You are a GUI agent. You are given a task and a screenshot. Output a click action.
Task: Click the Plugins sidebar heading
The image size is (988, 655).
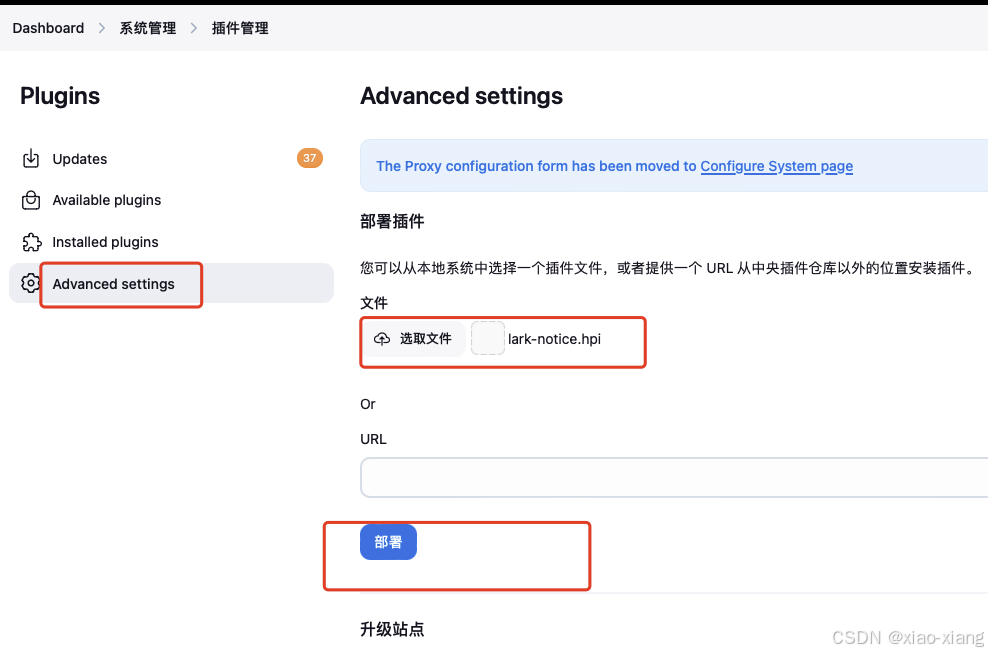60,96
